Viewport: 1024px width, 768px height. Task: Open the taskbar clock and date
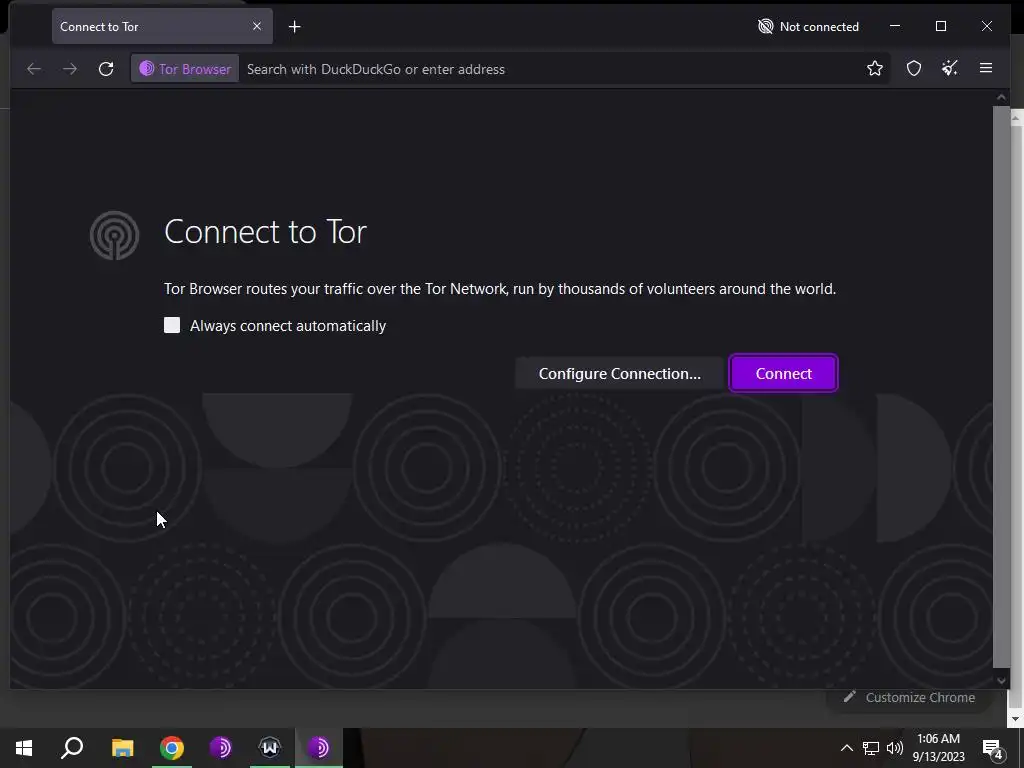click(938, 748)
